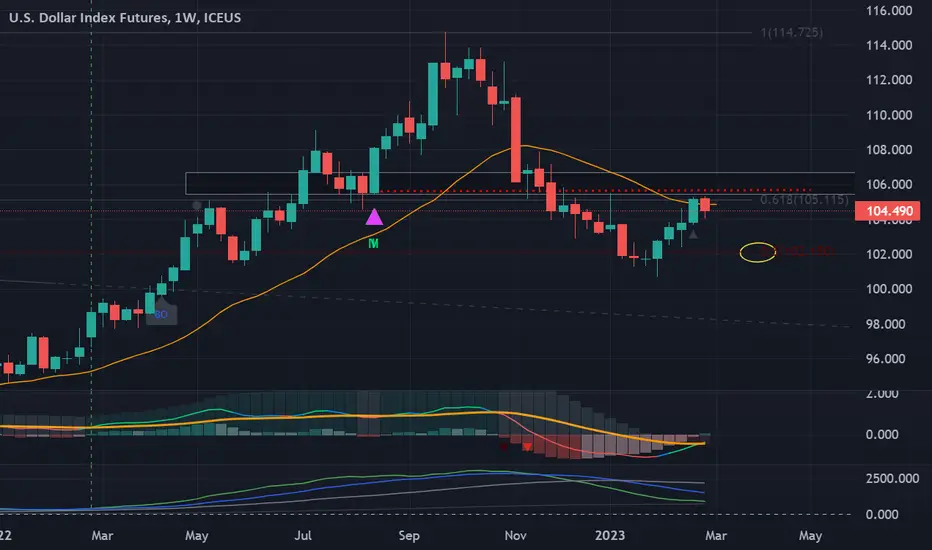Image resolution: width=932 pixels, height=550 pixels.
Task: Click the latest red weekly candle at 104.490
Action: [705, 205]
